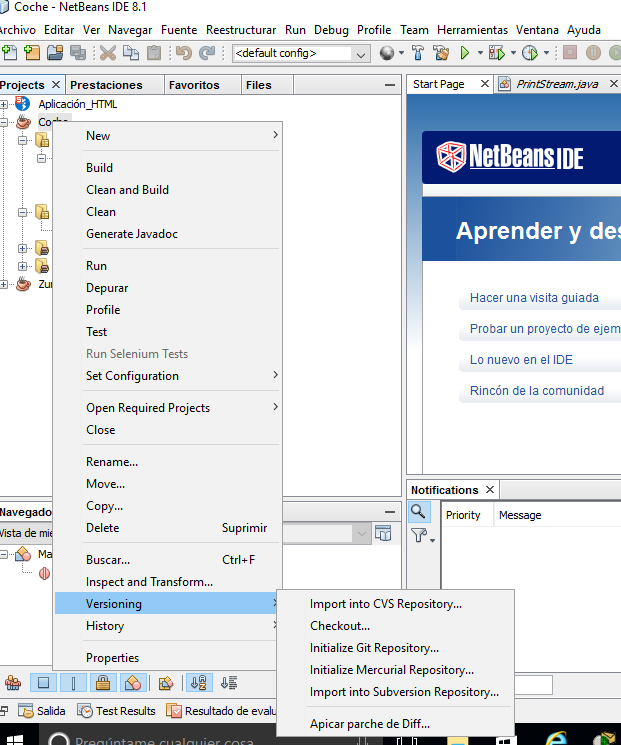Open the Hacer una visita guiada link
621x745 pixels.
click(x=534, y=298)
